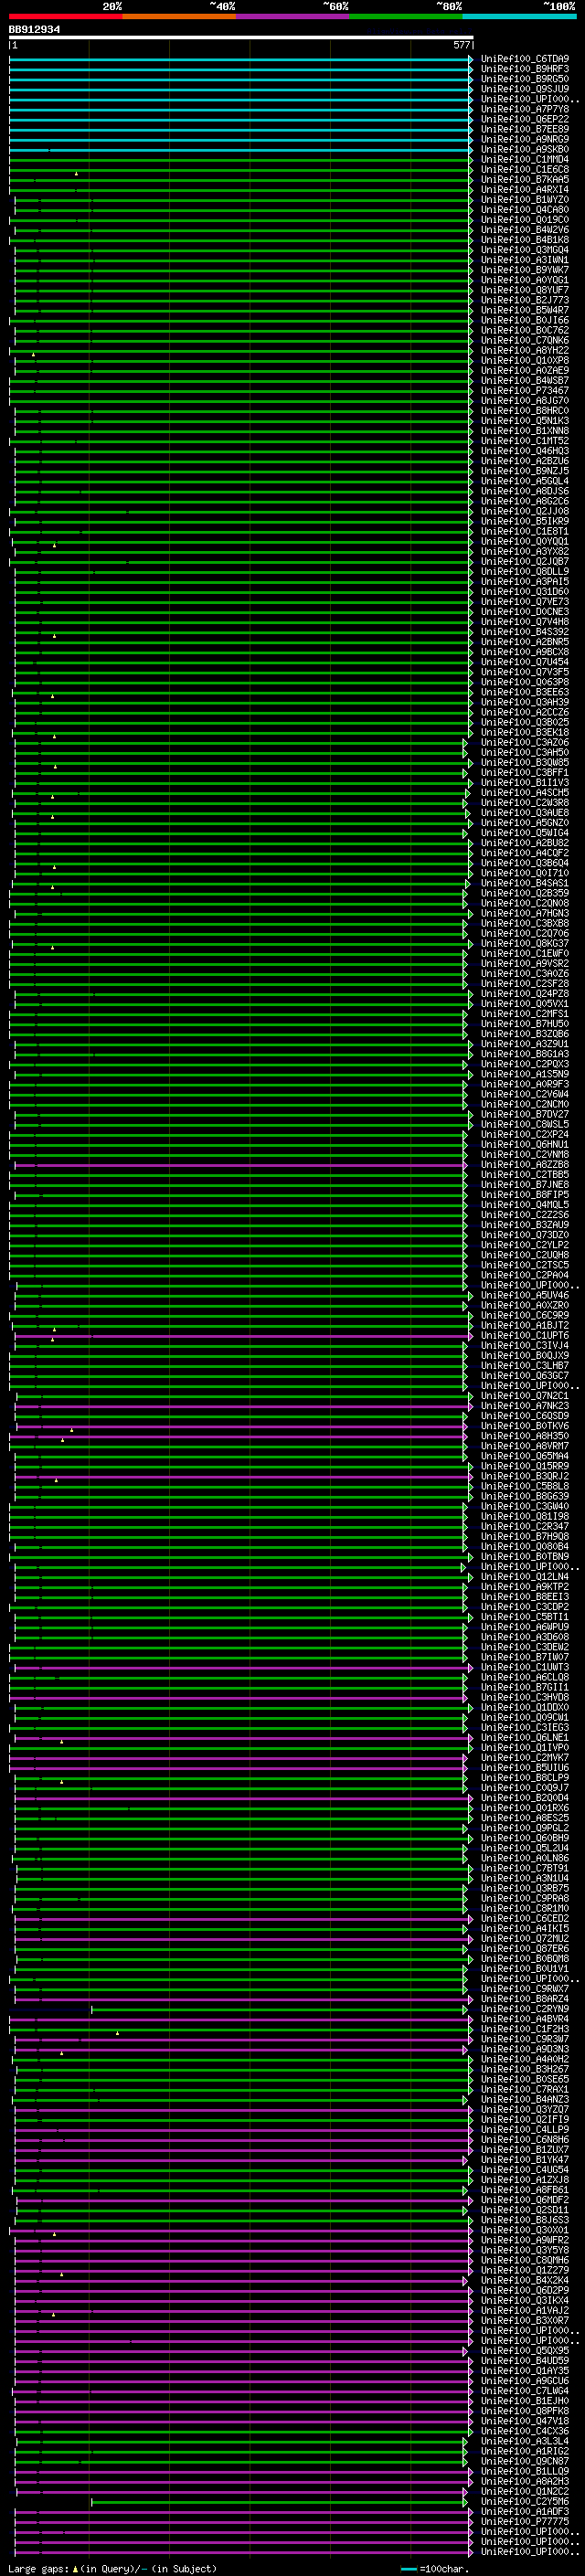
Task: Open hit UniRef100_Q9SJU9
Action: tap(525, 89)
